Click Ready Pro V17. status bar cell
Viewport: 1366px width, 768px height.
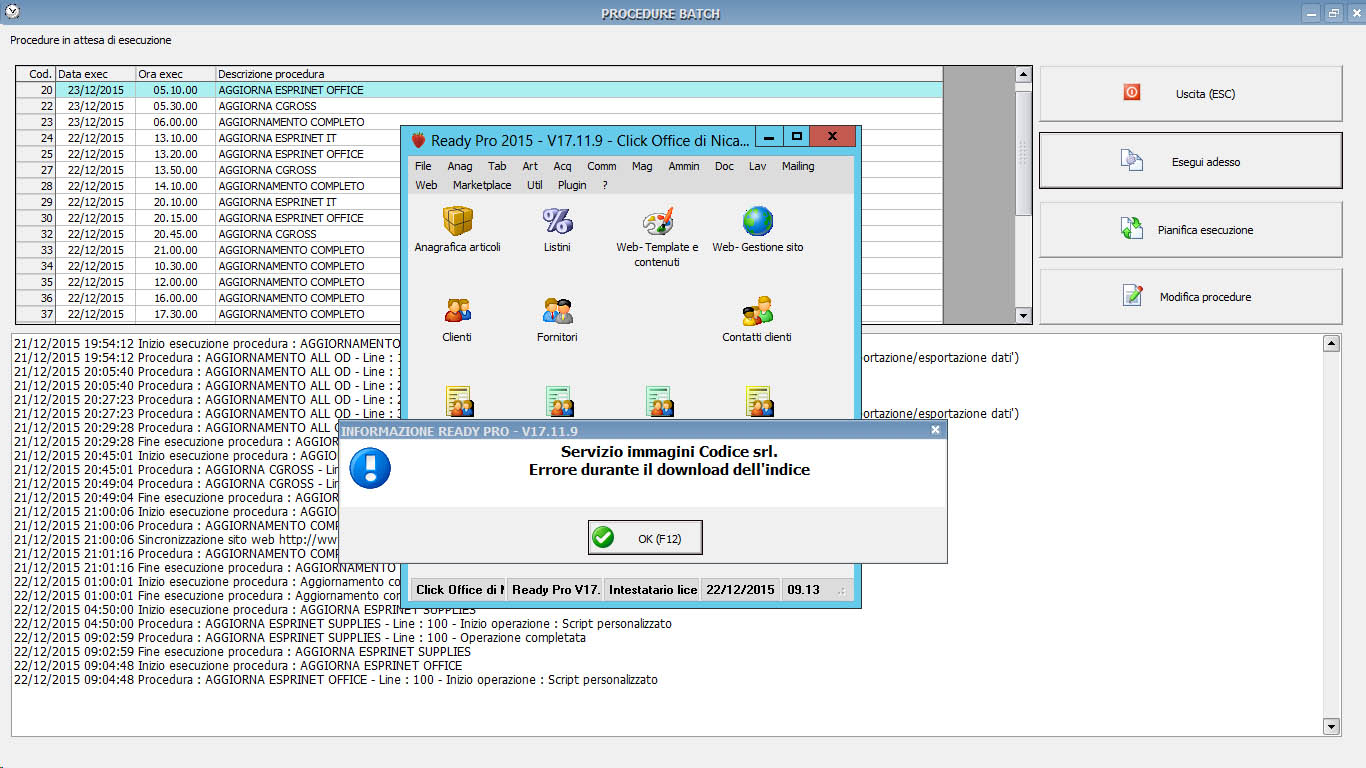pyautogui.click(x=556, y=590)
